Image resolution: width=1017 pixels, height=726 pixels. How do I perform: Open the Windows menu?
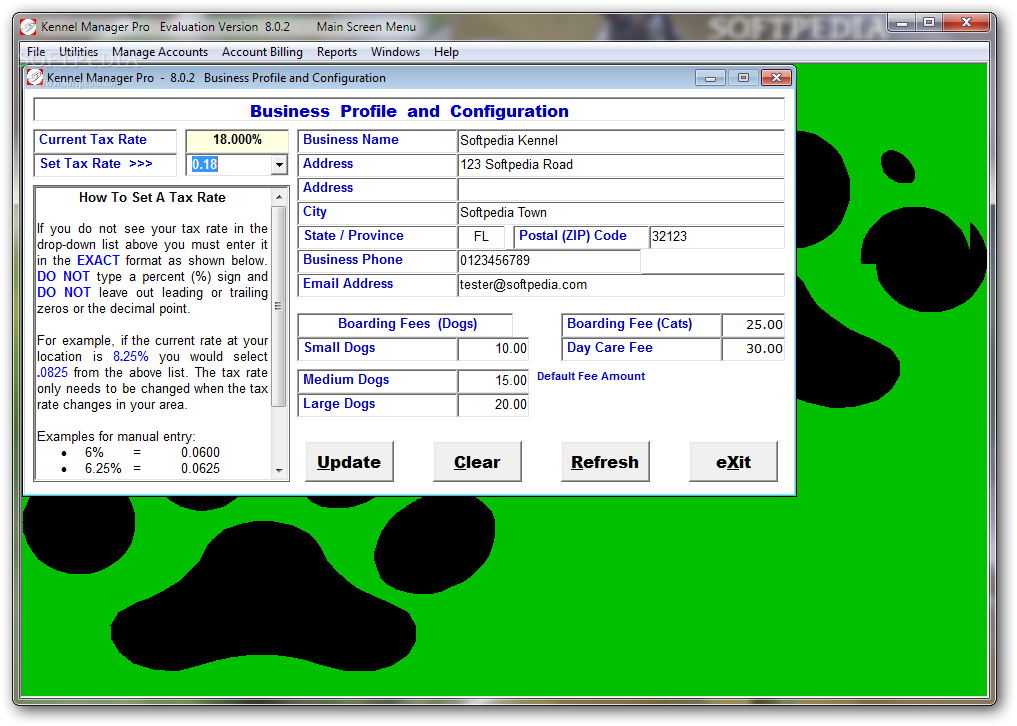(395, 52)
